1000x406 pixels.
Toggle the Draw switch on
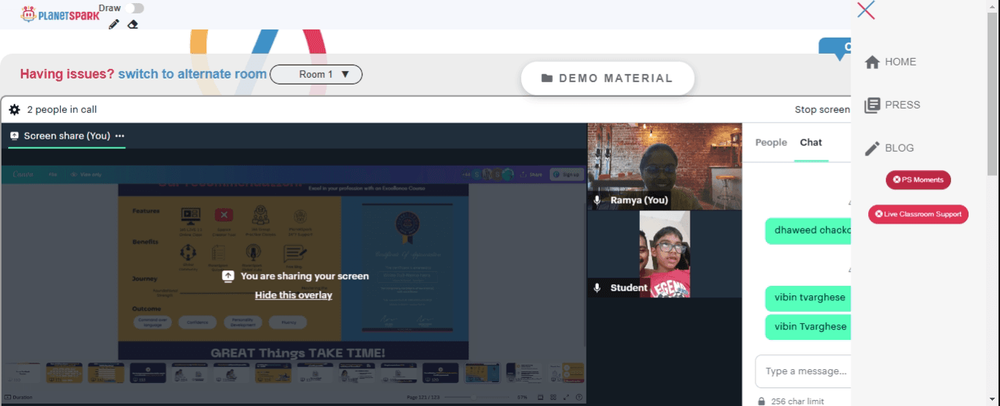(x=134, y=8)
